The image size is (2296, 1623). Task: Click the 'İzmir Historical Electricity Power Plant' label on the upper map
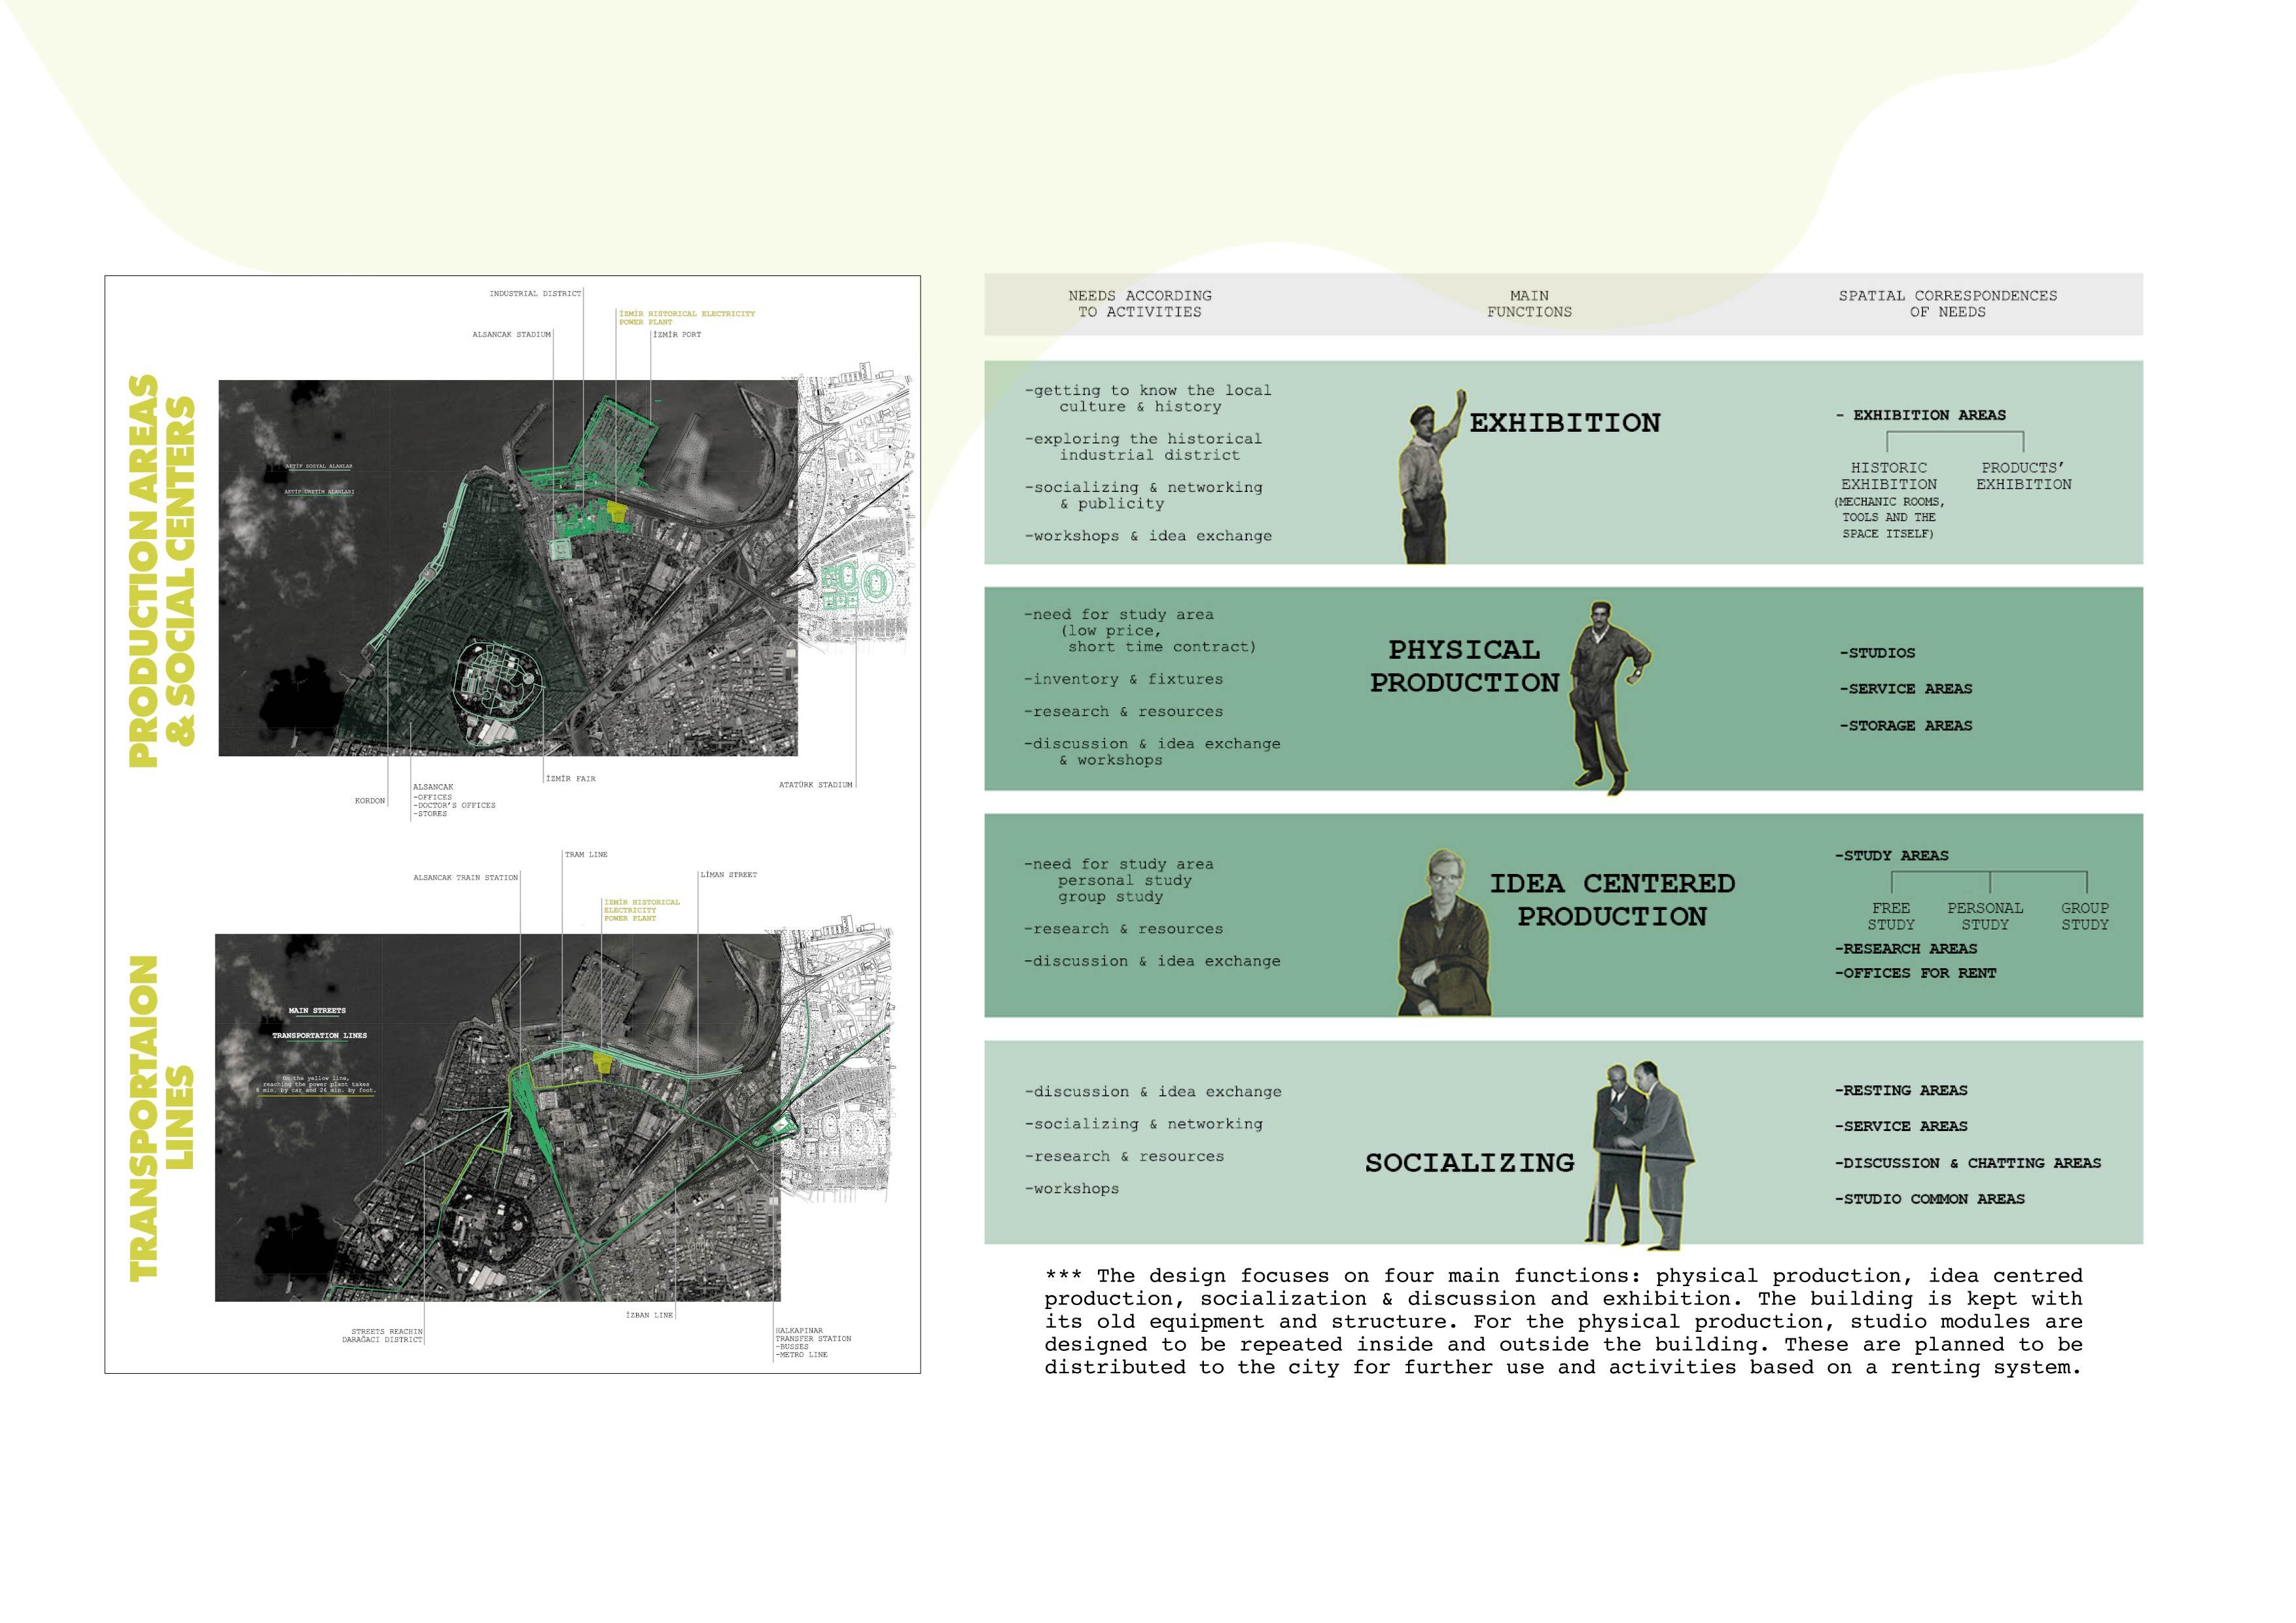click(686, 318)
